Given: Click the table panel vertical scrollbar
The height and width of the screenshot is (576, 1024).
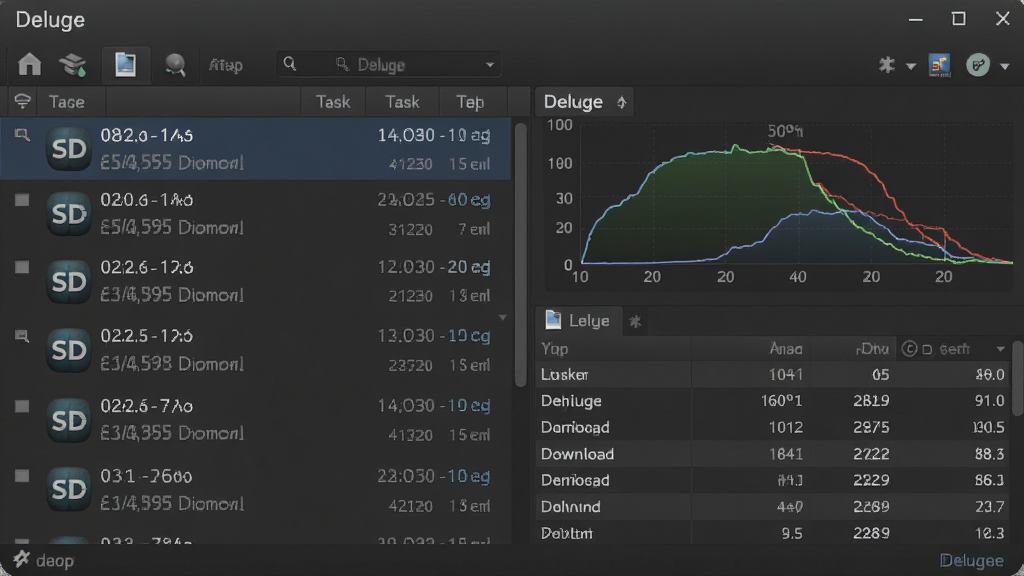Looking at the screenshot, I should 1017,377.
